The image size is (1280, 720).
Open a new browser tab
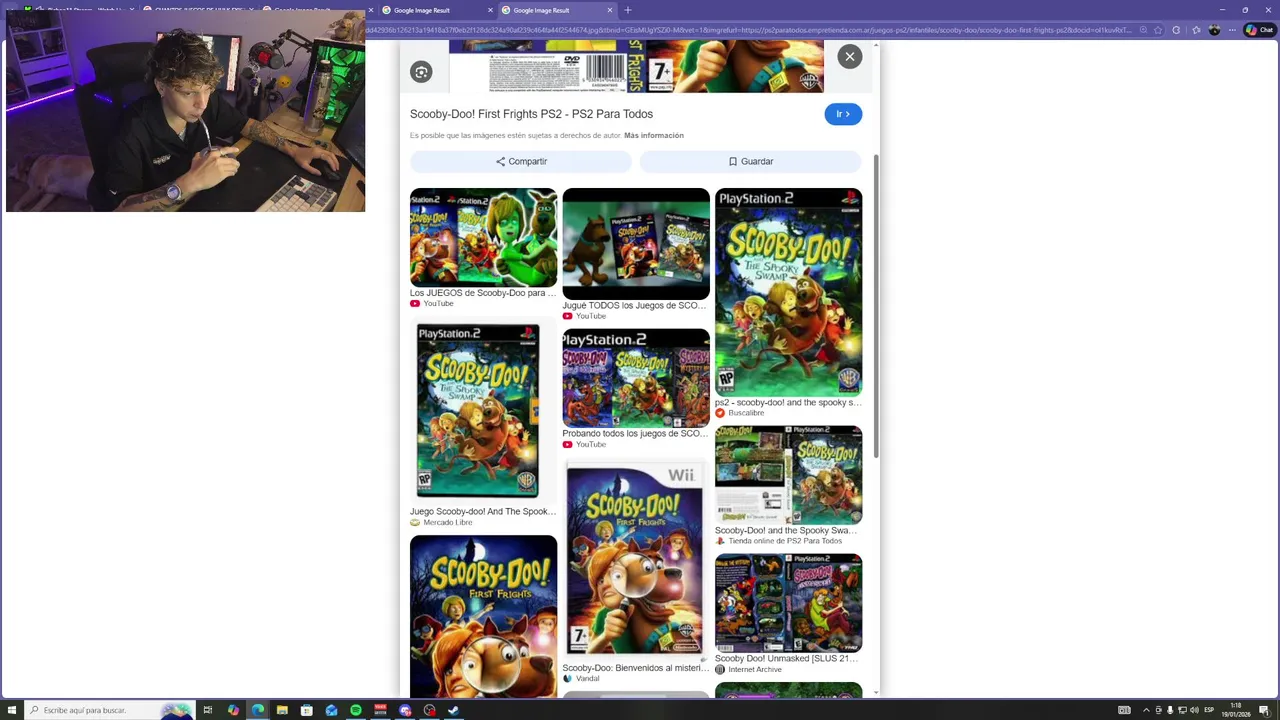pos(628,10)
